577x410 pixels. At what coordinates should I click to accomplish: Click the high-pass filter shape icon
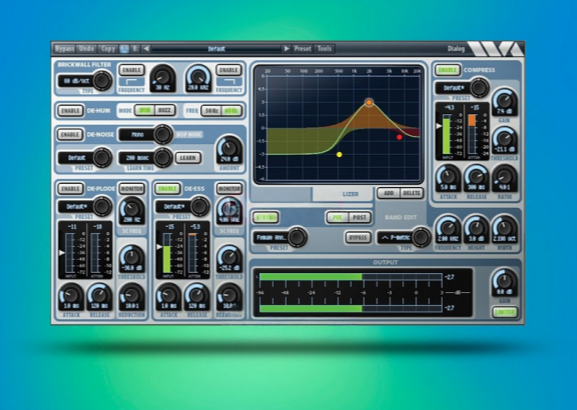pos(131,82)
